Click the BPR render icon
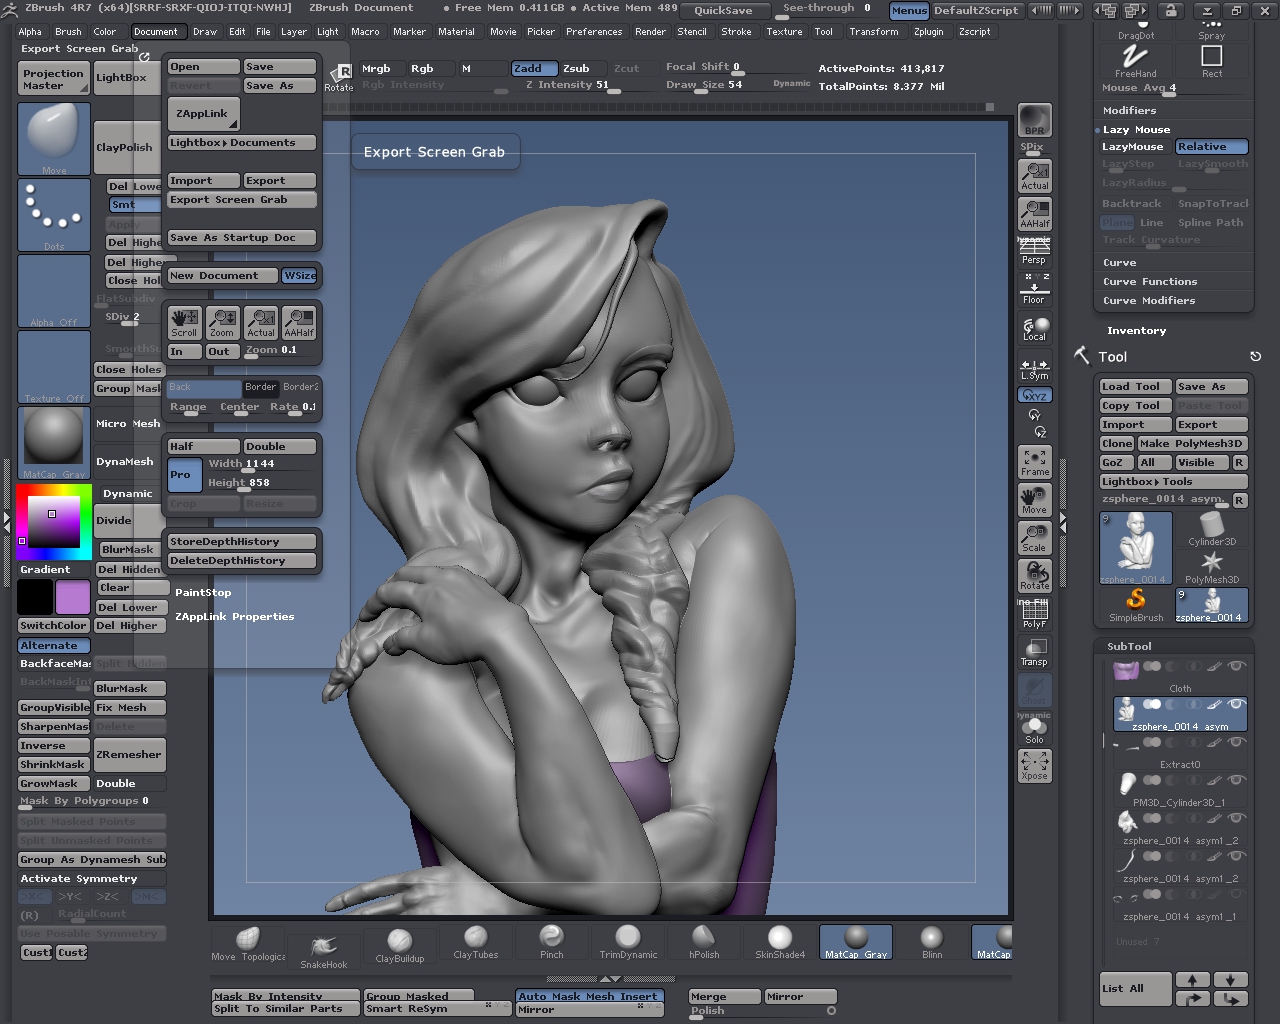 [x=1034, y=120]
